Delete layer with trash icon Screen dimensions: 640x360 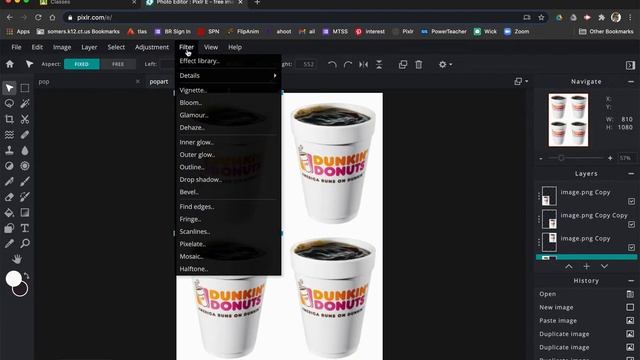[x=418, y=64]
